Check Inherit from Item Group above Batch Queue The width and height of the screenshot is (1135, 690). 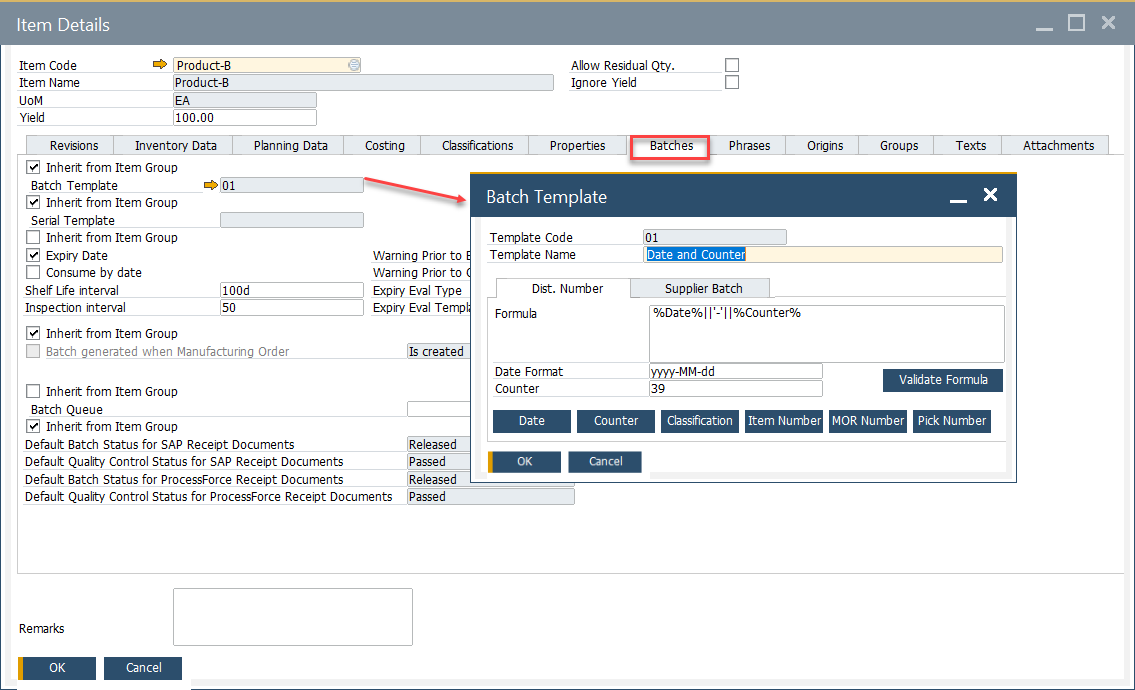click(34, 391)
